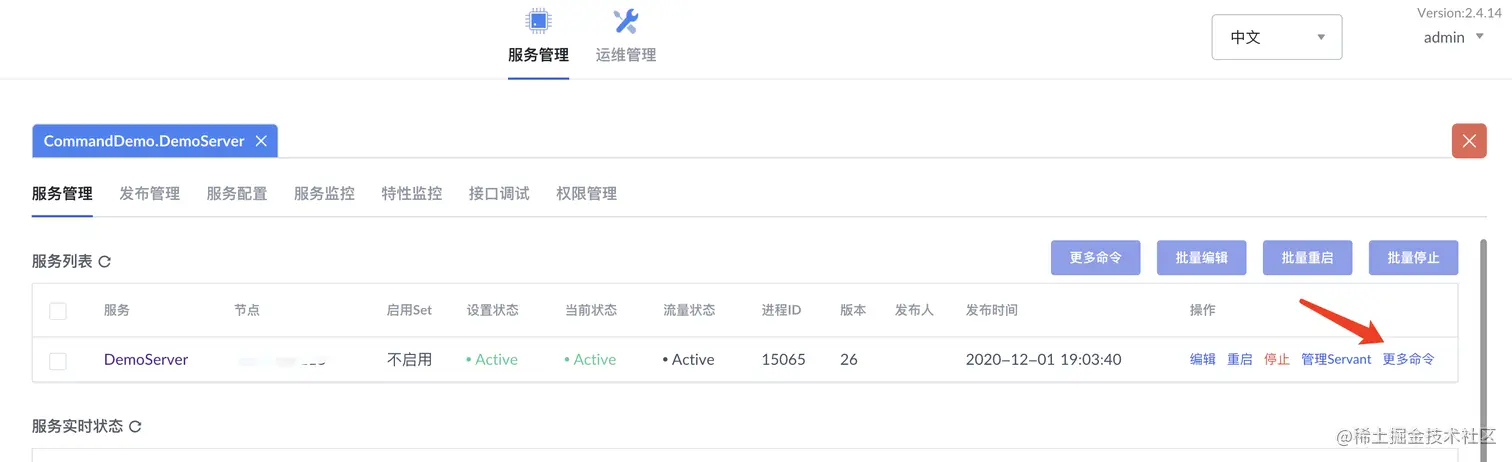
Task: Click the 当前状态 Active value
Action: 590,360
